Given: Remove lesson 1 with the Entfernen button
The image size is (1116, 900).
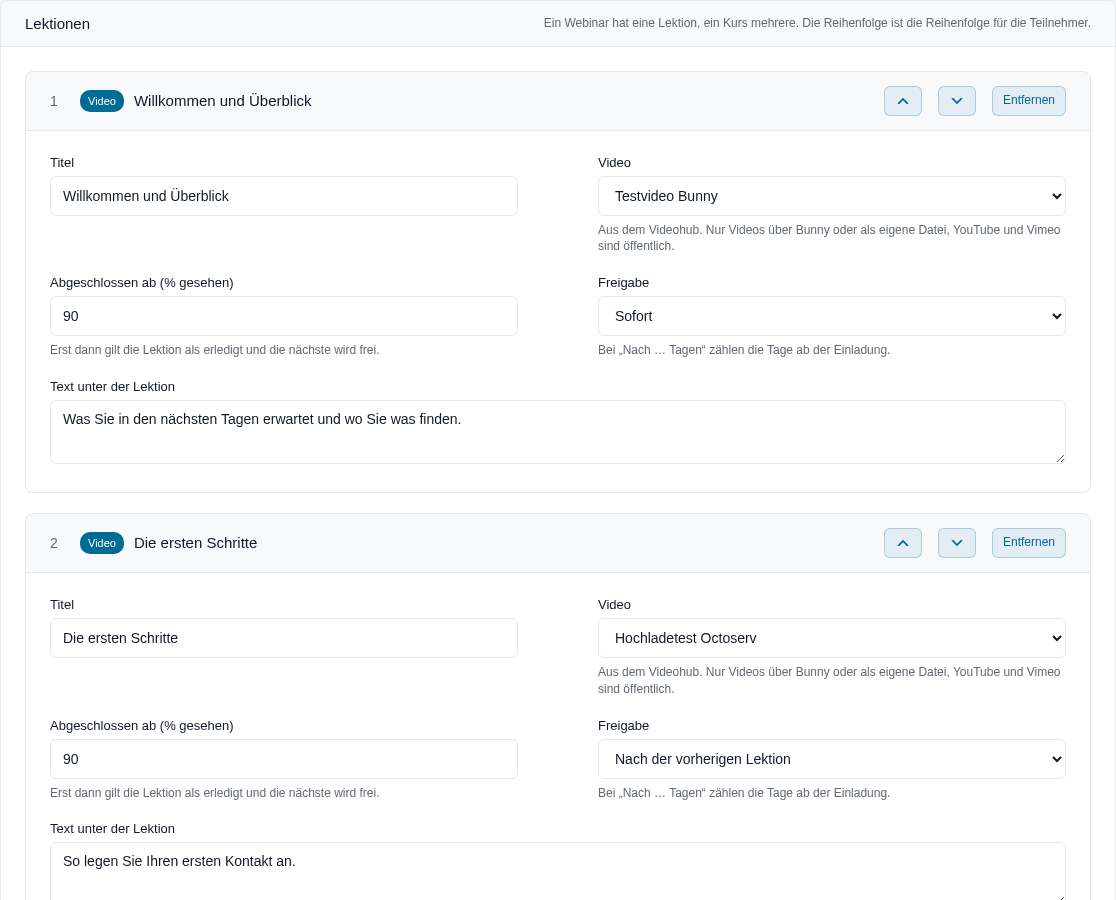Looking at the screenshot, I should [x=1028, y=101].
